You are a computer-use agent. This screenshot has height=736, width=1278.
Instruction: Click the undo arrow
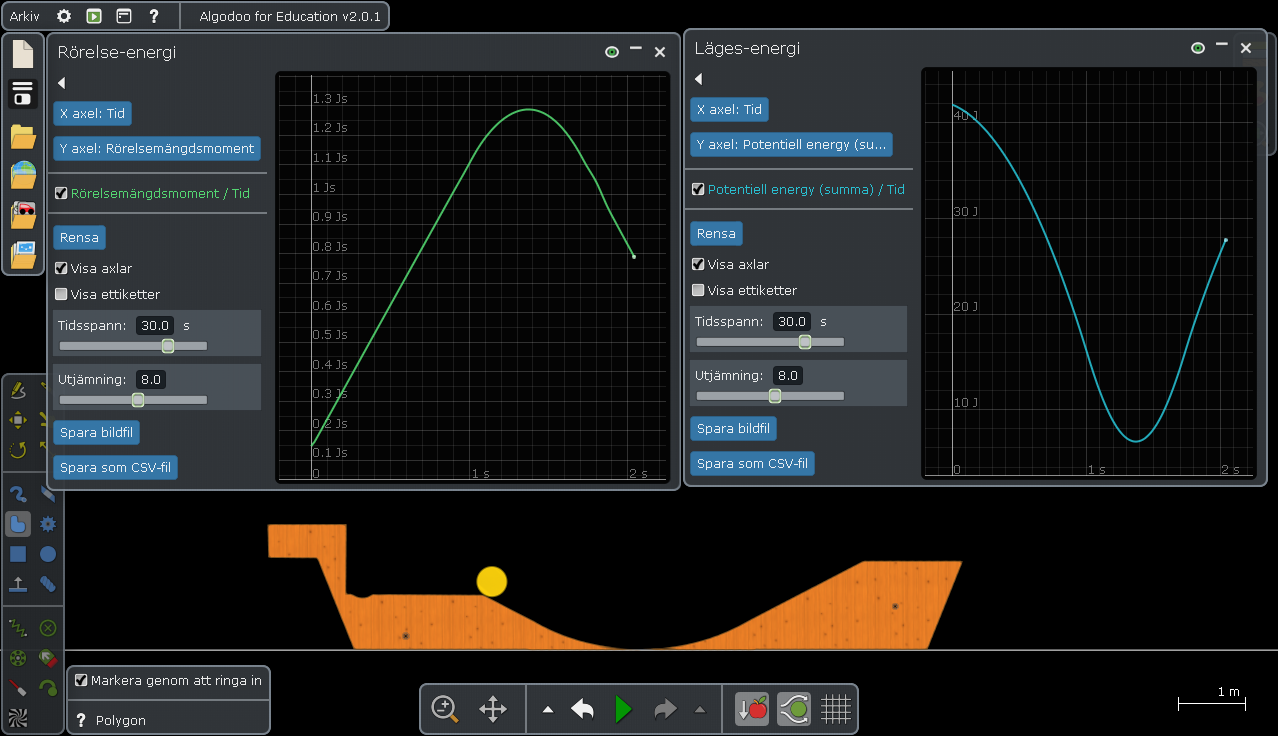coord(583,709)
